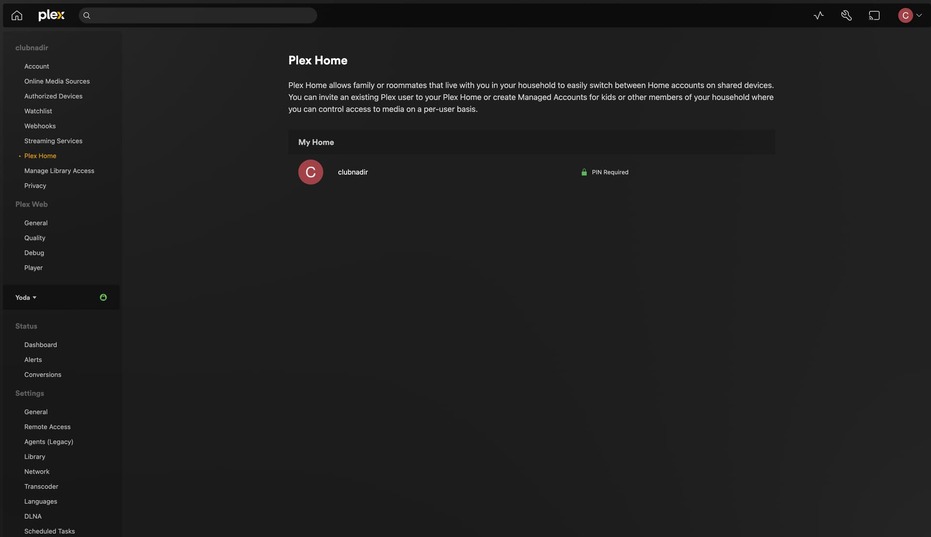
Task: Open Languages settings
Action: (40, 501)
